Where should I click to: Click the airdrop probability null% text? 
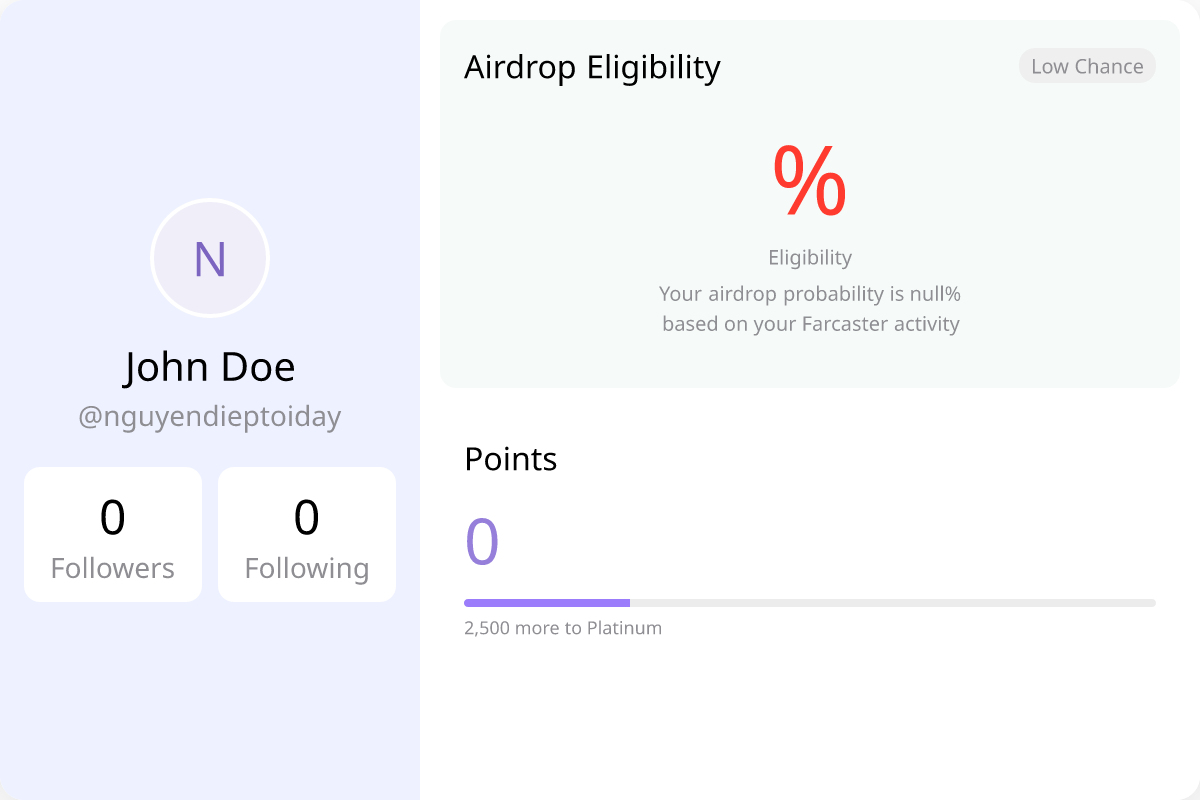click(x=810, y=294)
